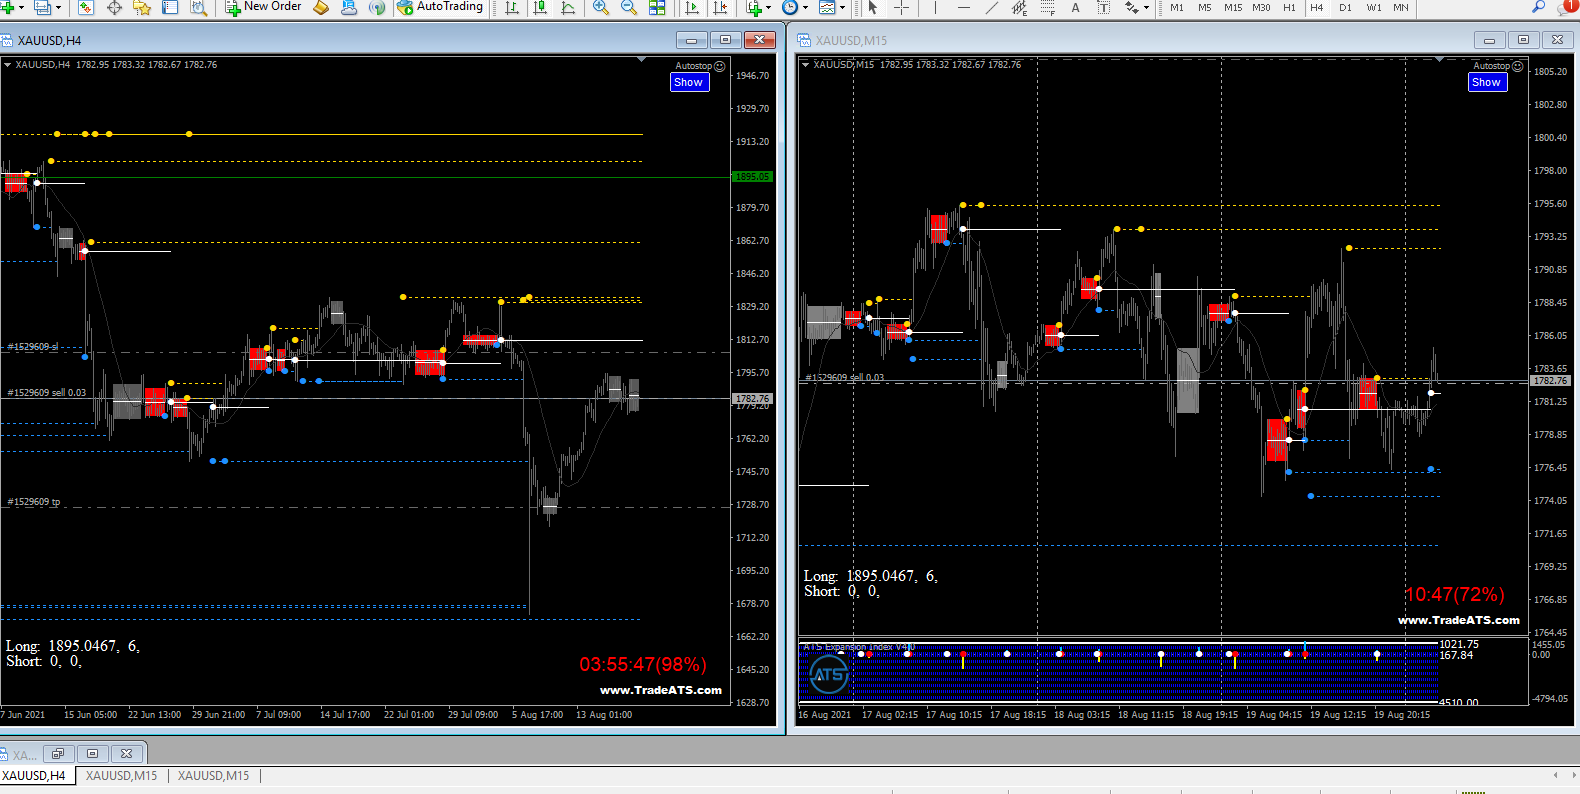The height and width of the screenshot is (794, 1580).
Task: Show the Terminal panel icon
Action: tap(170, 7)
